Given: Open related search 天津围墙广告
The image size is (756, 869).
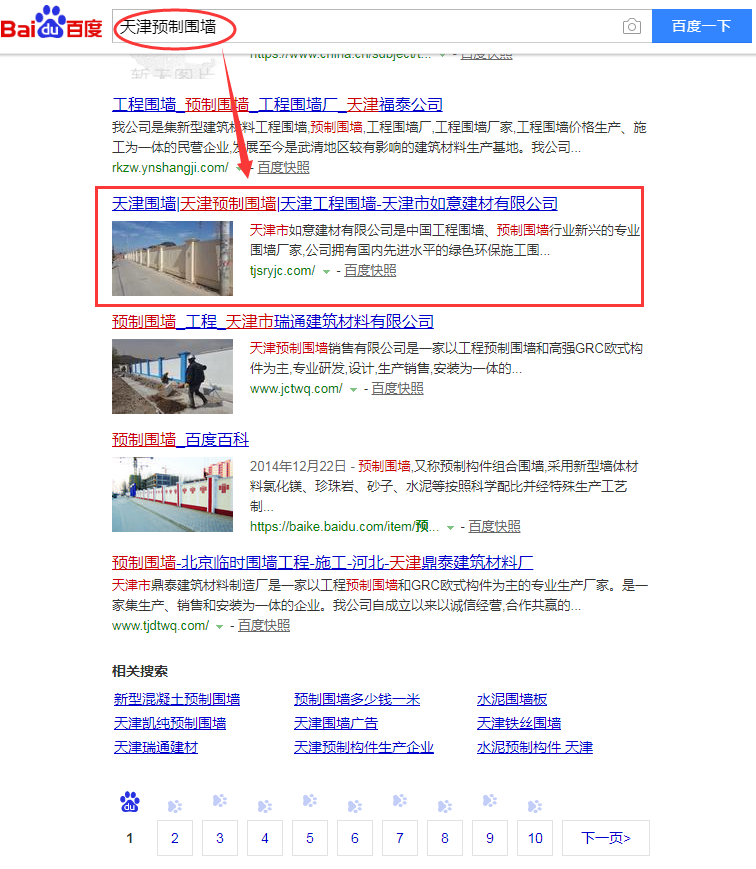Looking at the screenshot, I should (336, 723).
